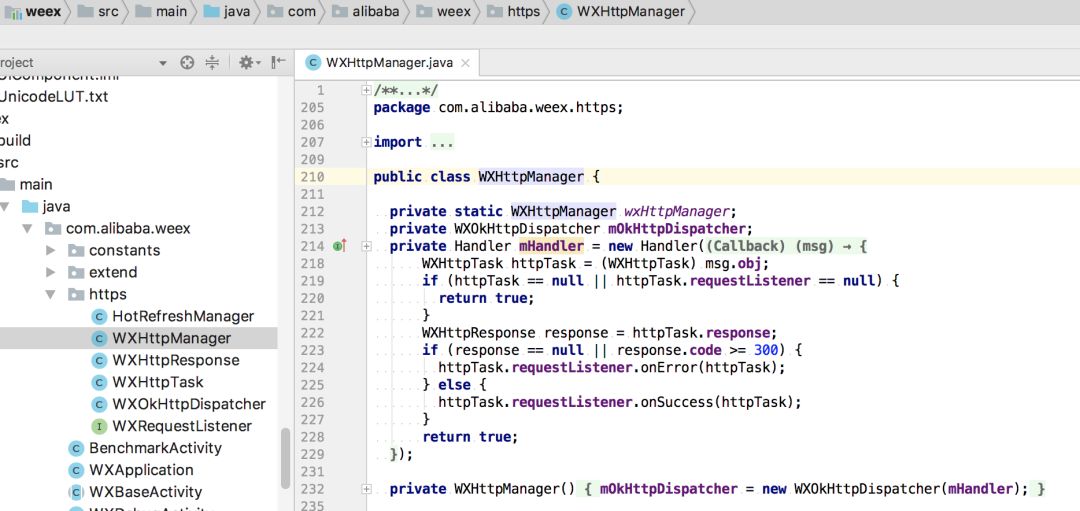Select the build folder in tree
This screenshot has width=1080, height=511.
point(15,140)
